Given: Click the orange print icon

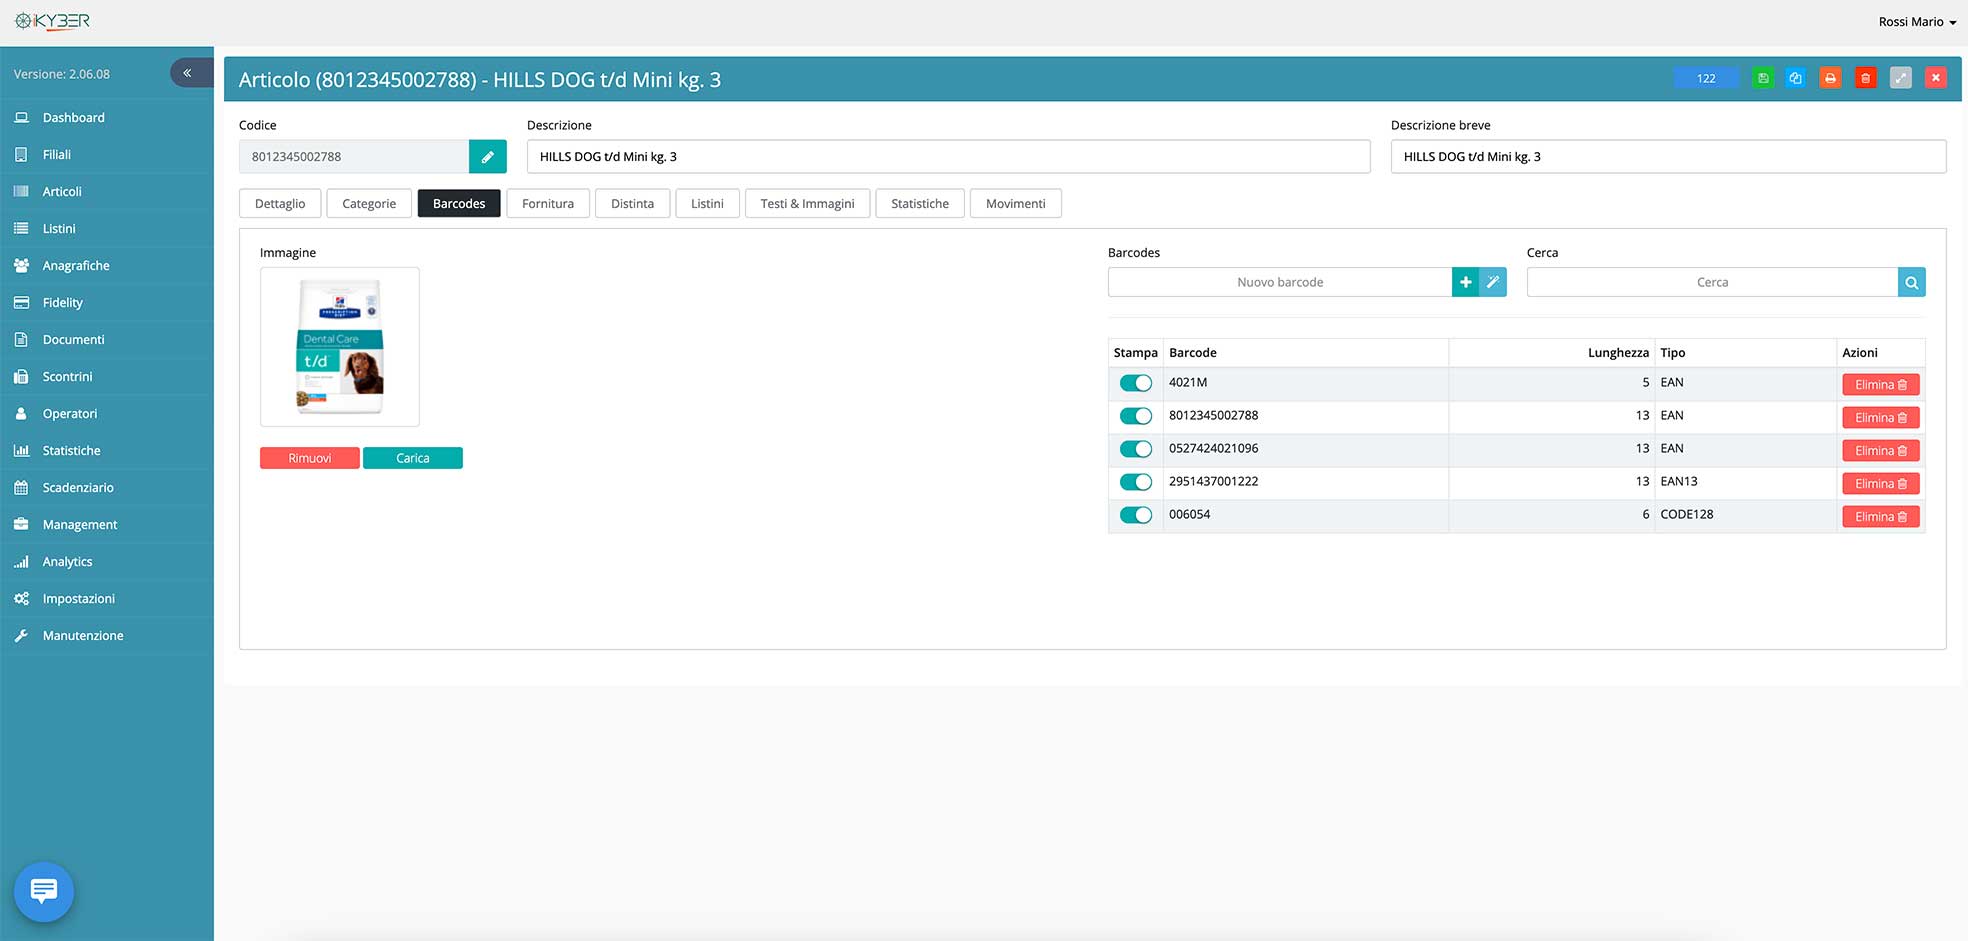Looking at the screenshot, I should pos(1830,78).
